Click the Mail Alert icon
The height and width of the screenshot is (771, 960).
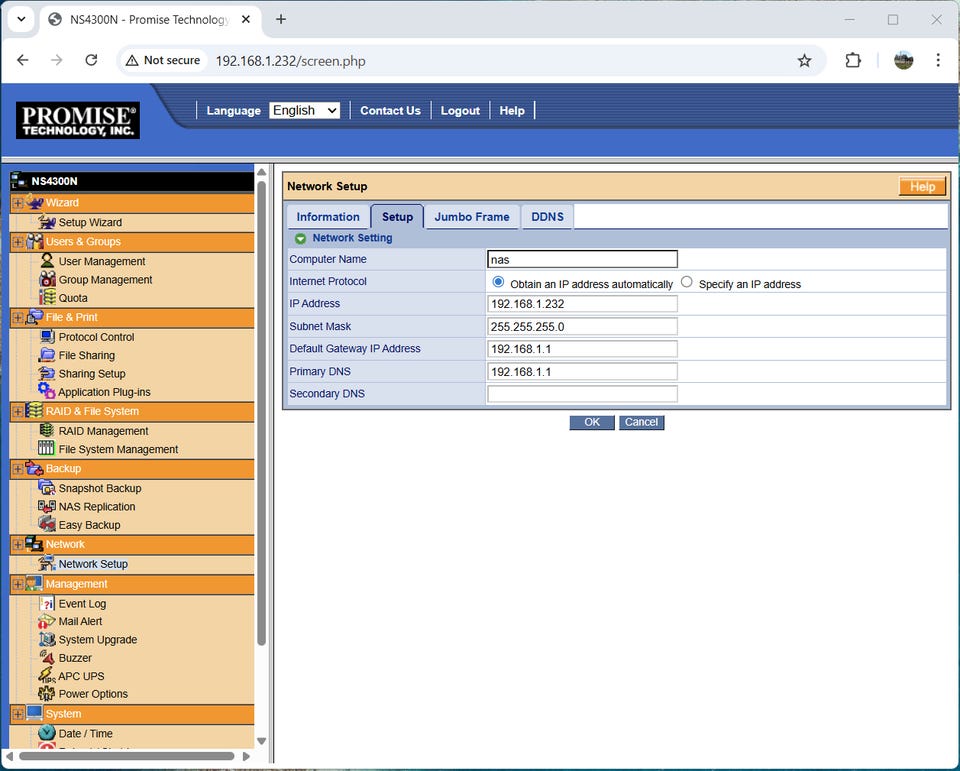coord(47,622)
